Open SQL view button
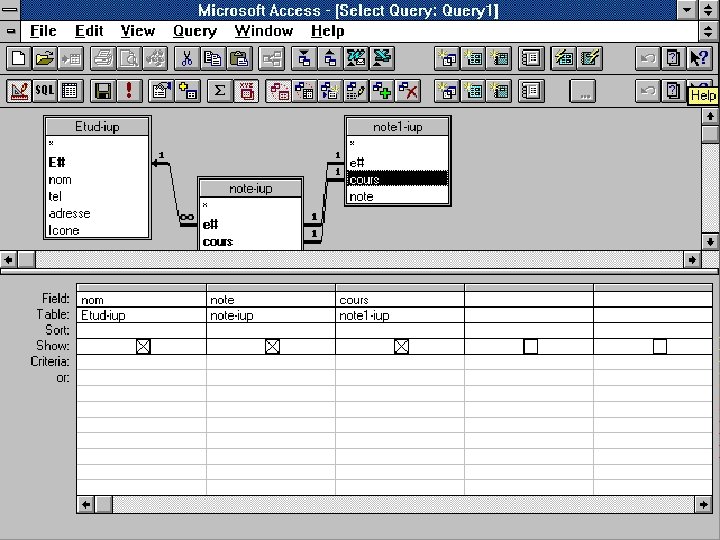The height and width of the screenshot is (540, 720). point(45,90)
